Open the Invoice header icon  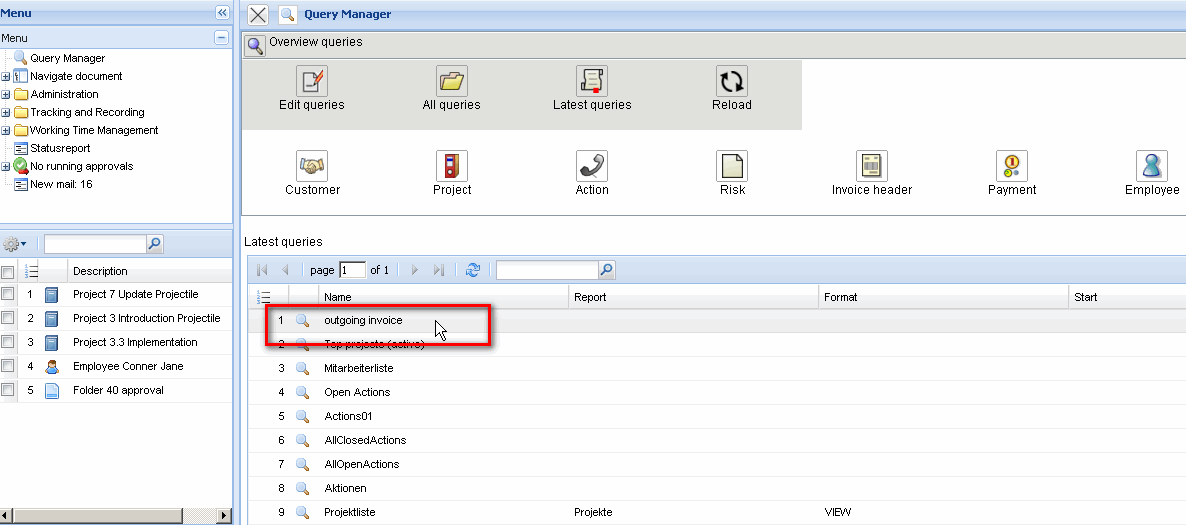(872, 166)
